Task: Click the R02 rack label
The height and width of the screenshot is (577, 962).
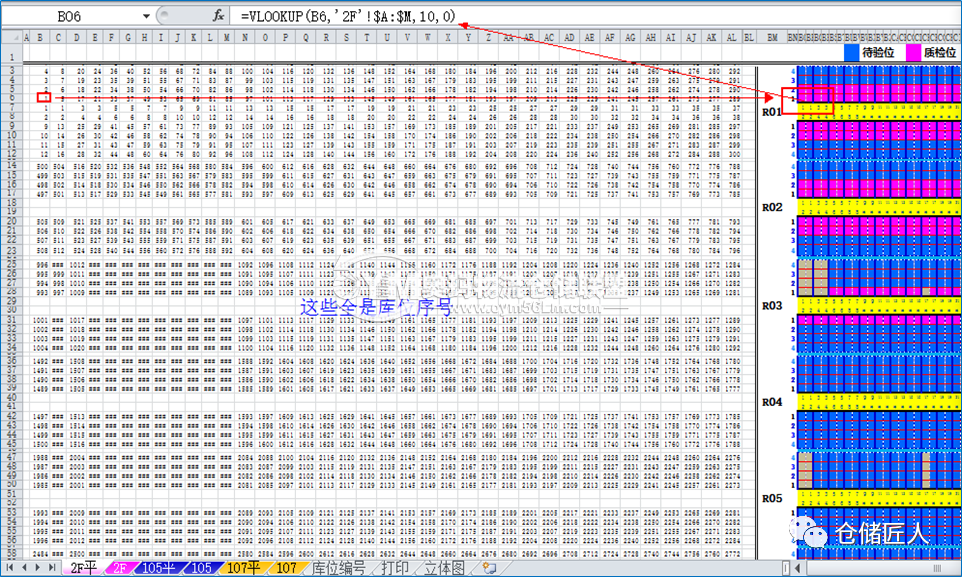Action: pos(772,207)
